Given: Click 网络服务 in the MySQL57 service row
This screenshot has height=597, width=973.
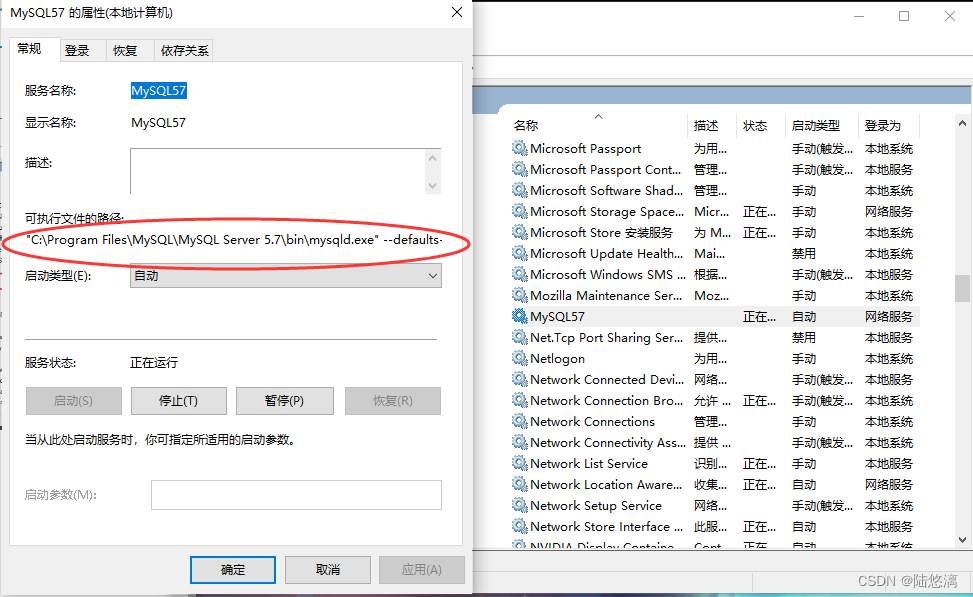Looking at the screenshot, I should [x=889, y=316].
